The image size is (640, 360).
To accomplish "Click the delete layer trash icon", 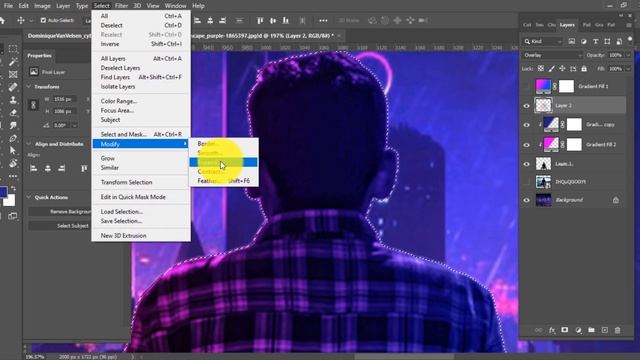I will point(618,330).
